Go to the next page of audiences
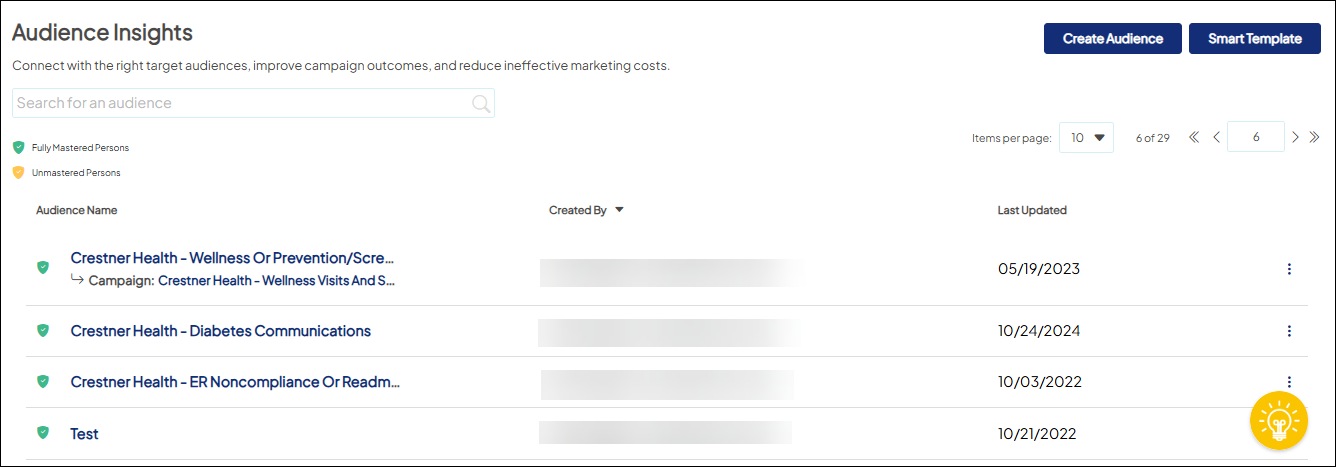 point(1295,137)
